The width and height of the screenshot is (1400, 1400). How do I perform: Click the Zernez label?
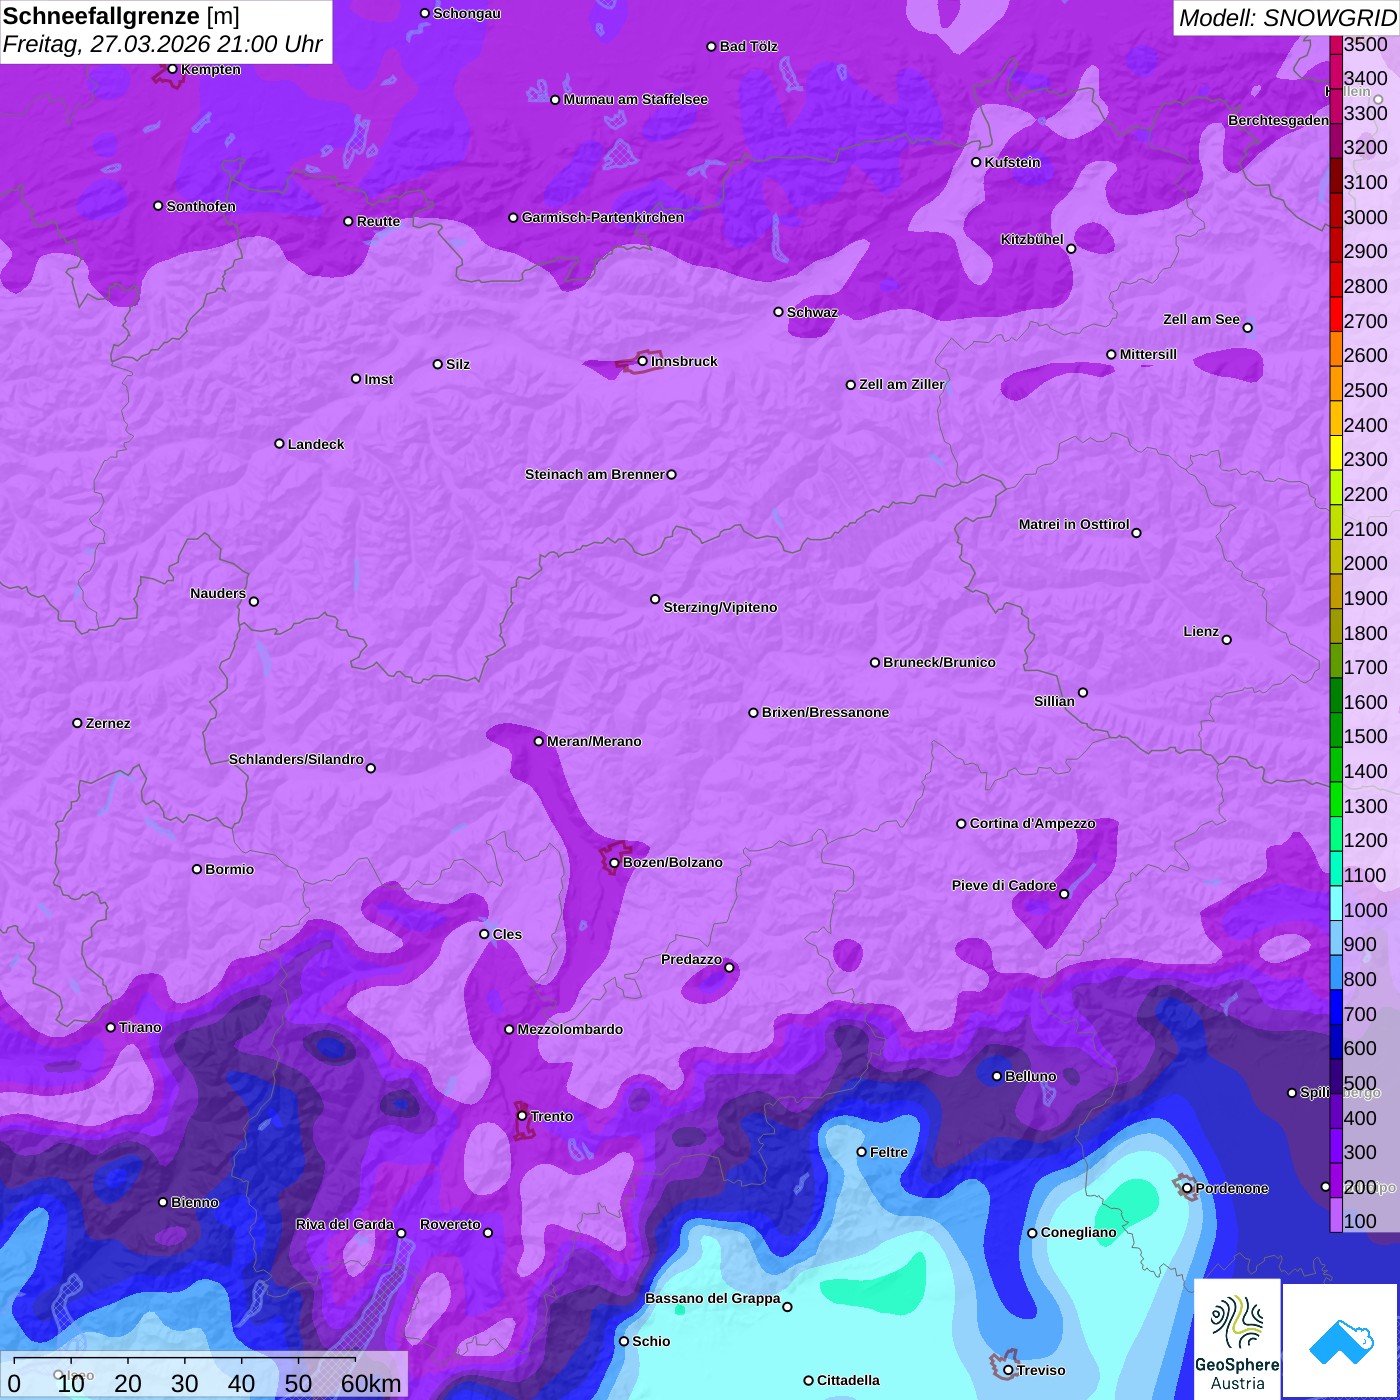click(108, 723)
